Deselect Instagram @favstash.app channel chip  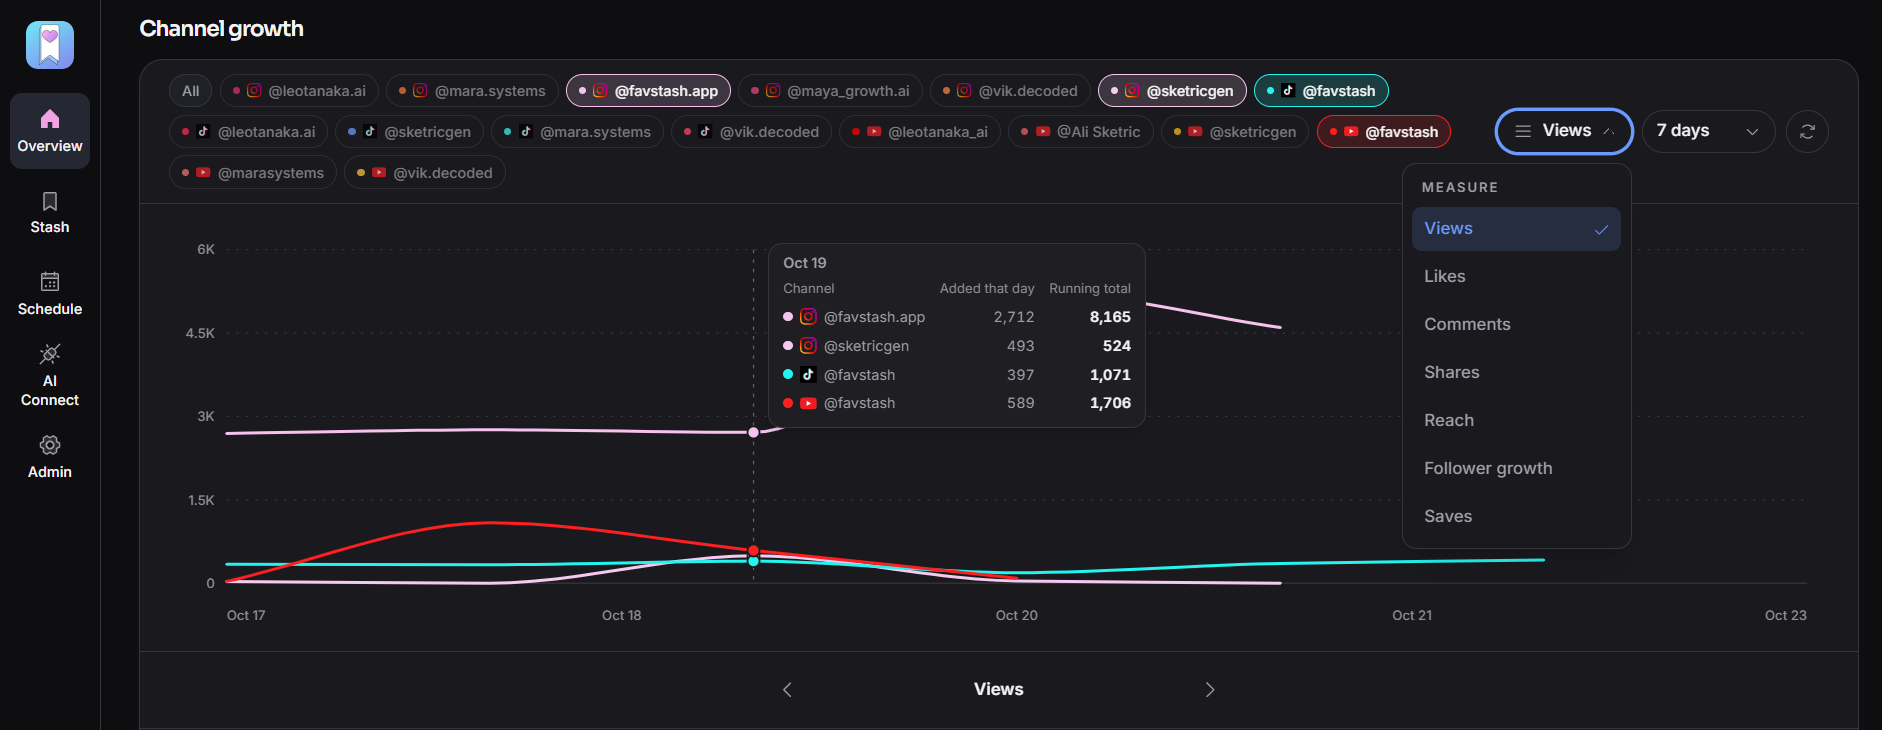point(648,90)
